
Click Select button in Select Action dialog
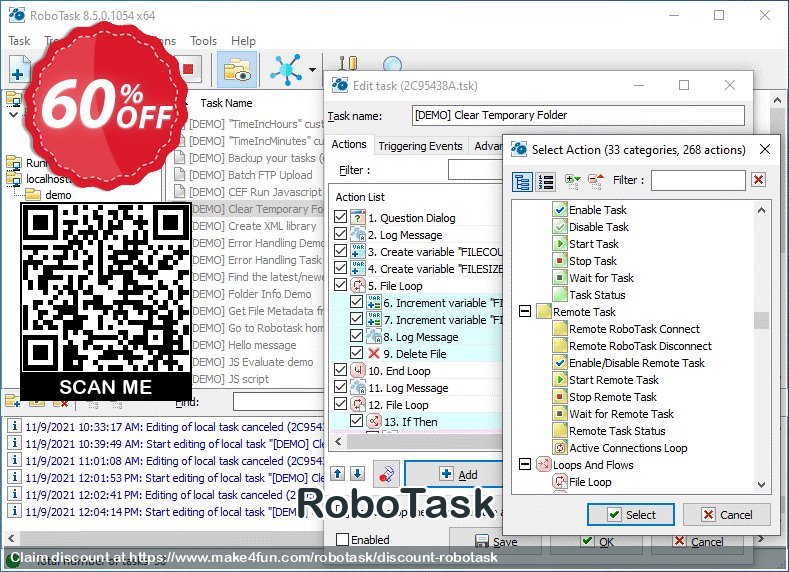(631, 515)
